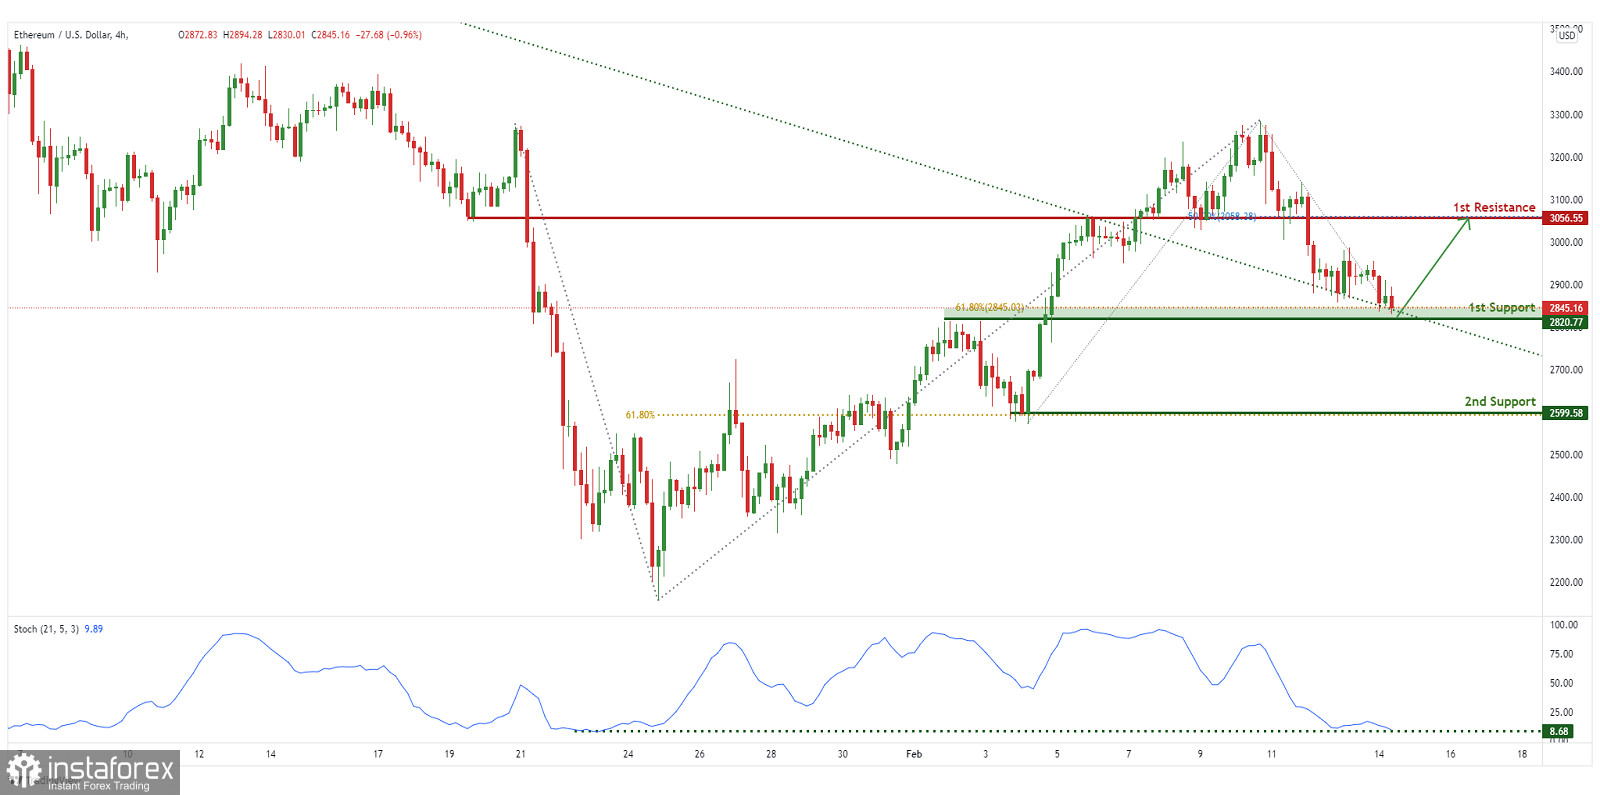Select the open value O2872.83

tap(198, 35)
